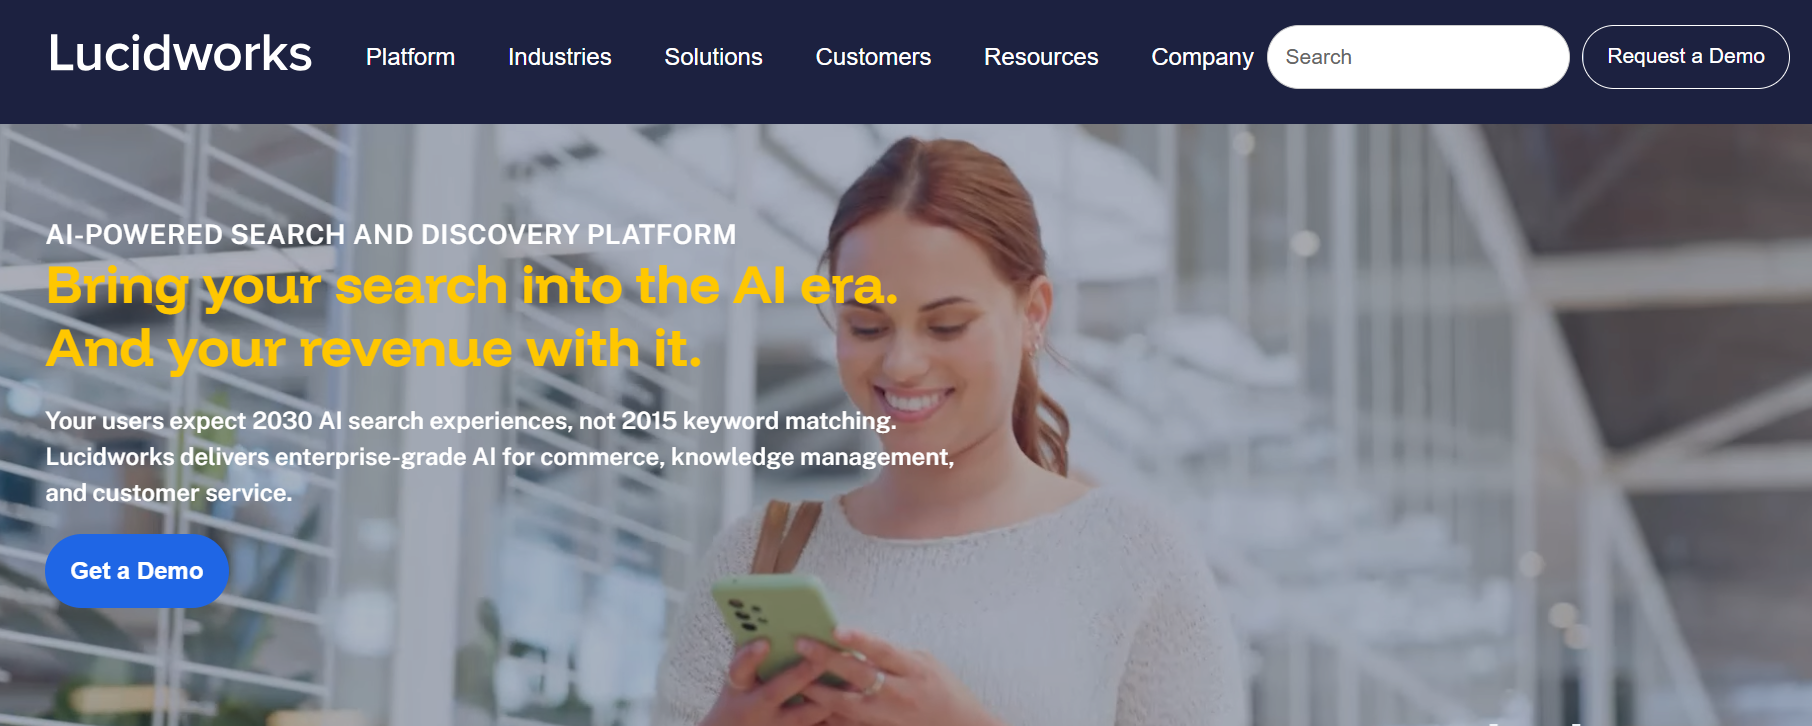Click the line about enterprise-grade AI for commerce
Screen dimensions: 1812x726
pos(500,457)
